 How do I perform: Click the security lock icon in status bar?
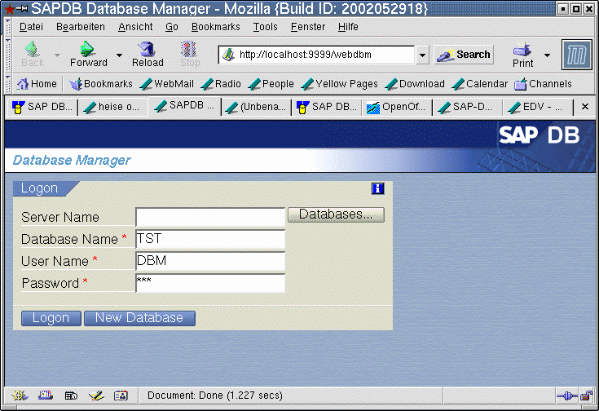tap(586, 396)
